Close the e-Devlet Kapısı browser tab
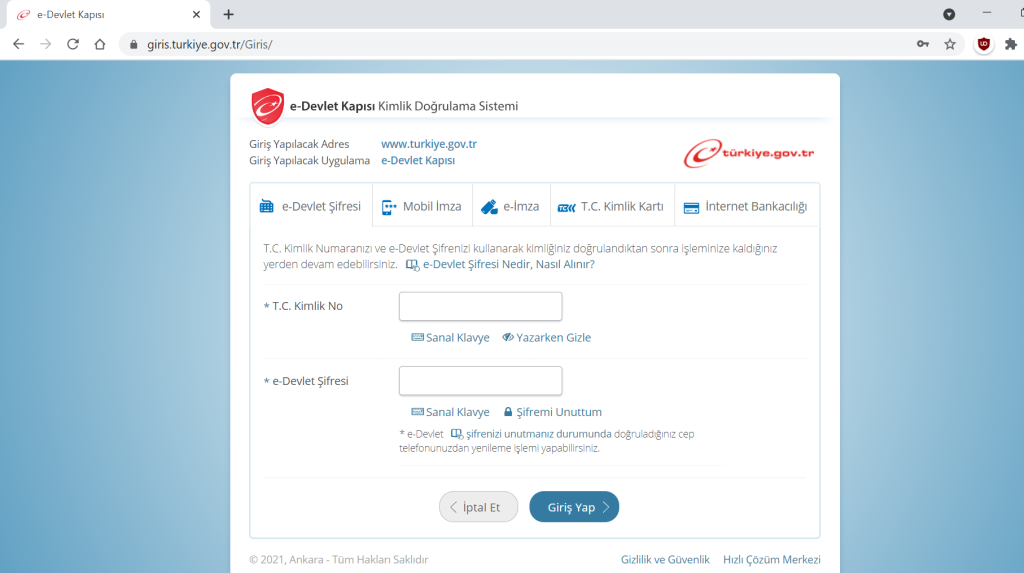This screenshot has height=573, width=1024. (196, 14)
